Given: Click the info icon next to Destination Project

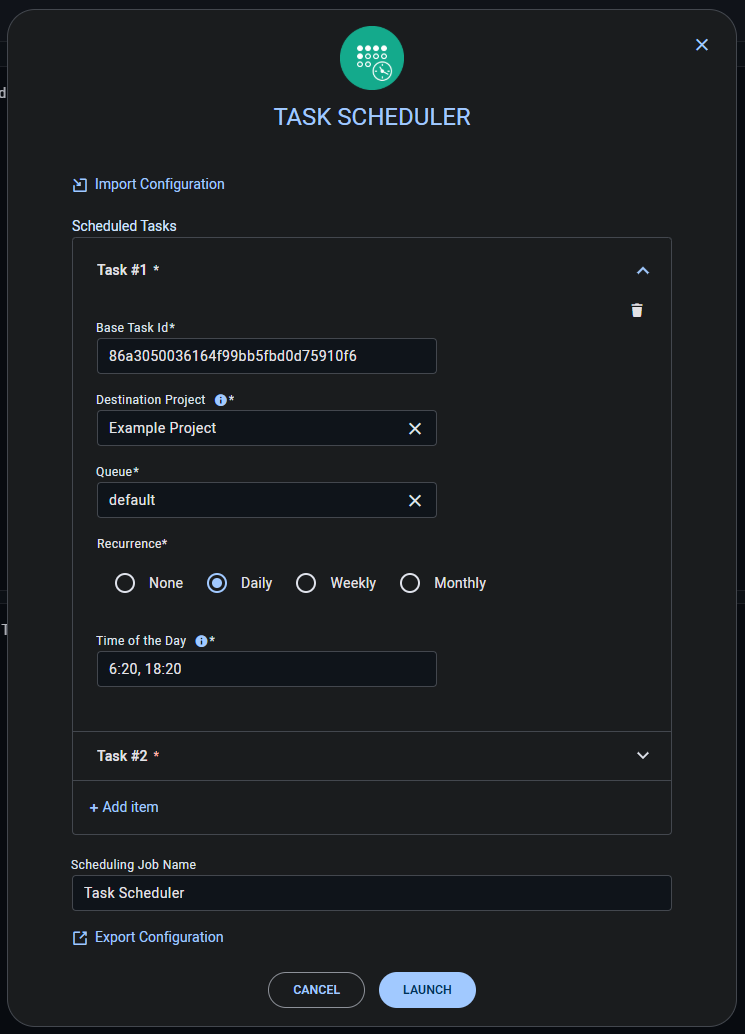Looking at the screenshot, I should 219,400.
